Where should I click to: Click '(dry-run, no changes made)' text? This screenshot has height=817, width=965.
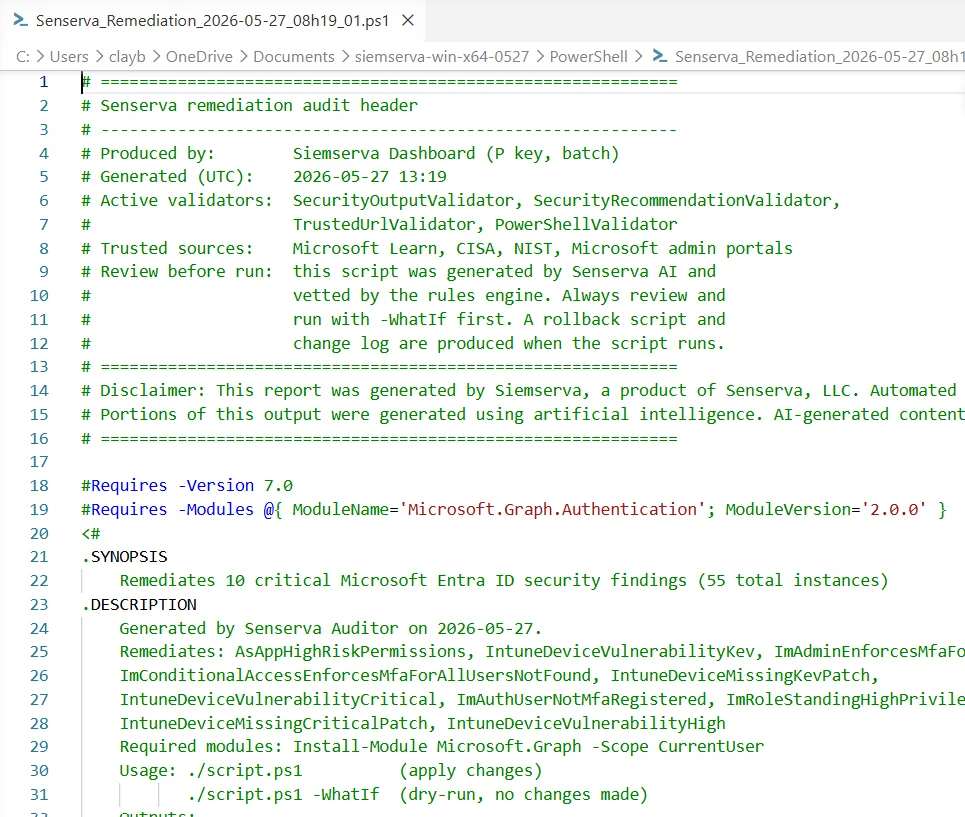point(524,794)
